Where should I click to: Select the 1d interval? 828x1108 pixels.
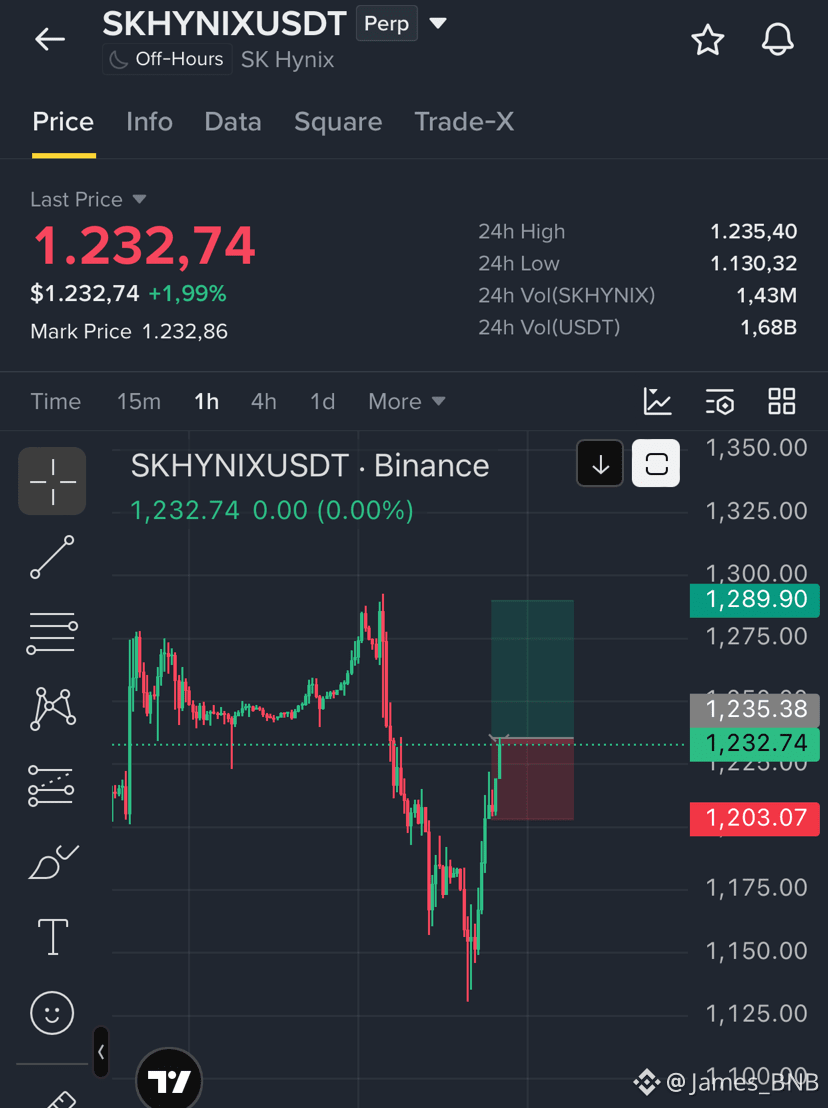pos(322,401)
